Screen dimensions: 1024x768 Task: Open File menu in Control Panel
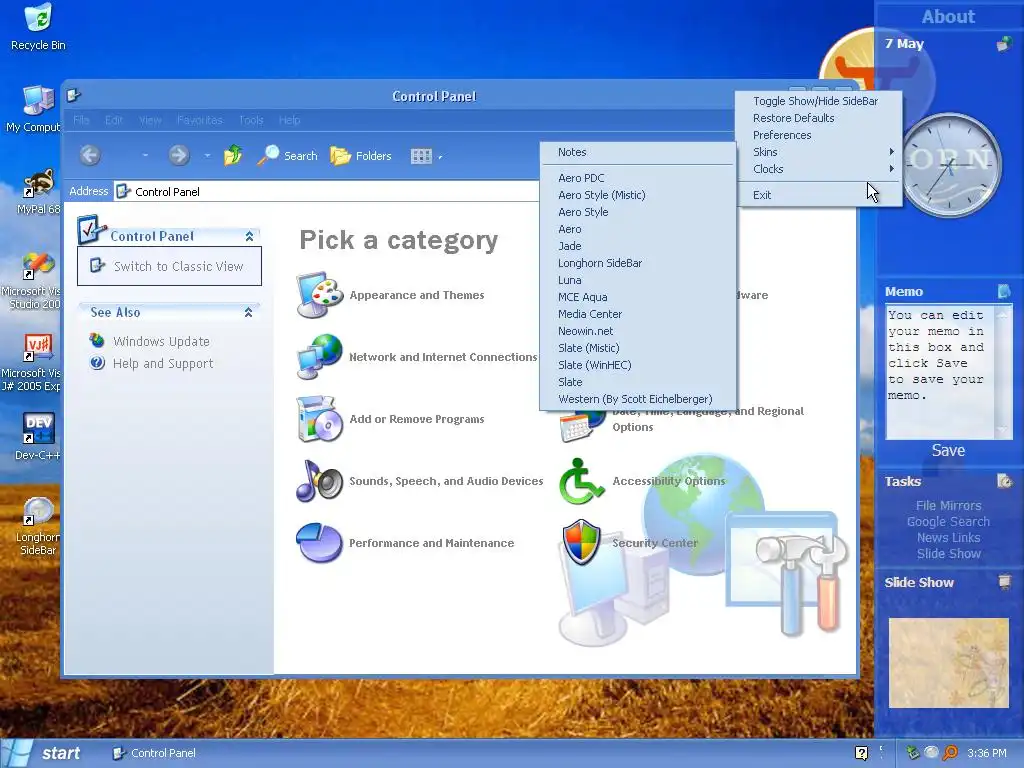[x=81, y=120]
